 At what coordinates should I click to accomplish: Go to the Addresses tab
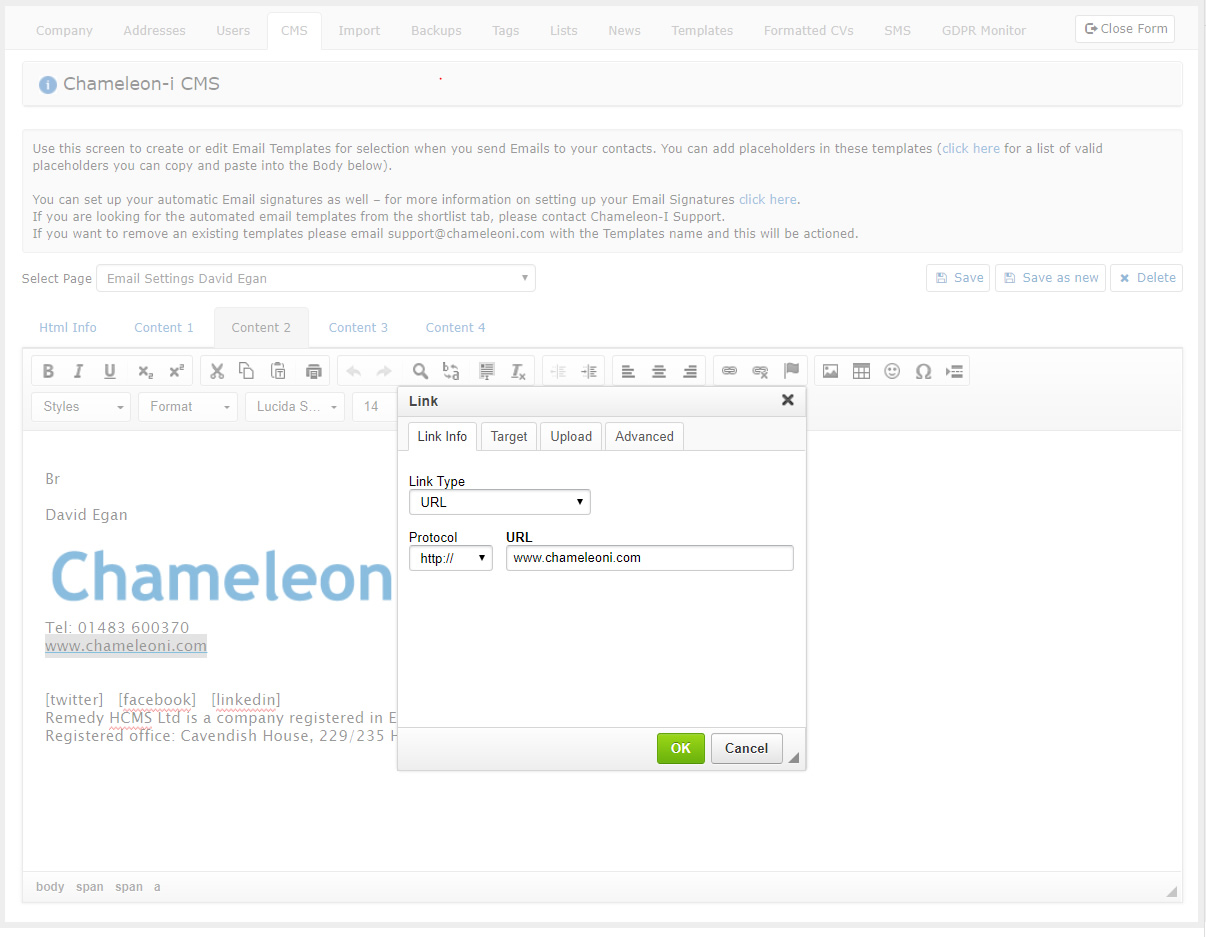click(154, 30)
